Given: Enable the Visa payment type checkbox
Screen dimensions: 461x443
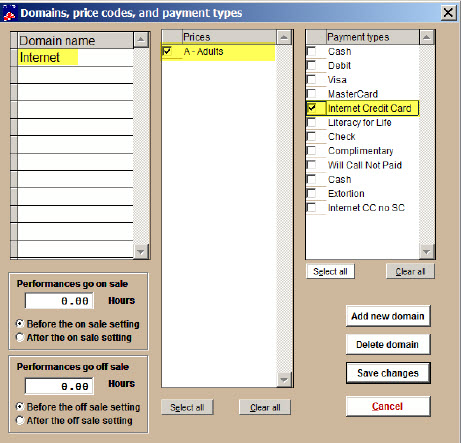Looking at the screenshot, I should point(311,79).
